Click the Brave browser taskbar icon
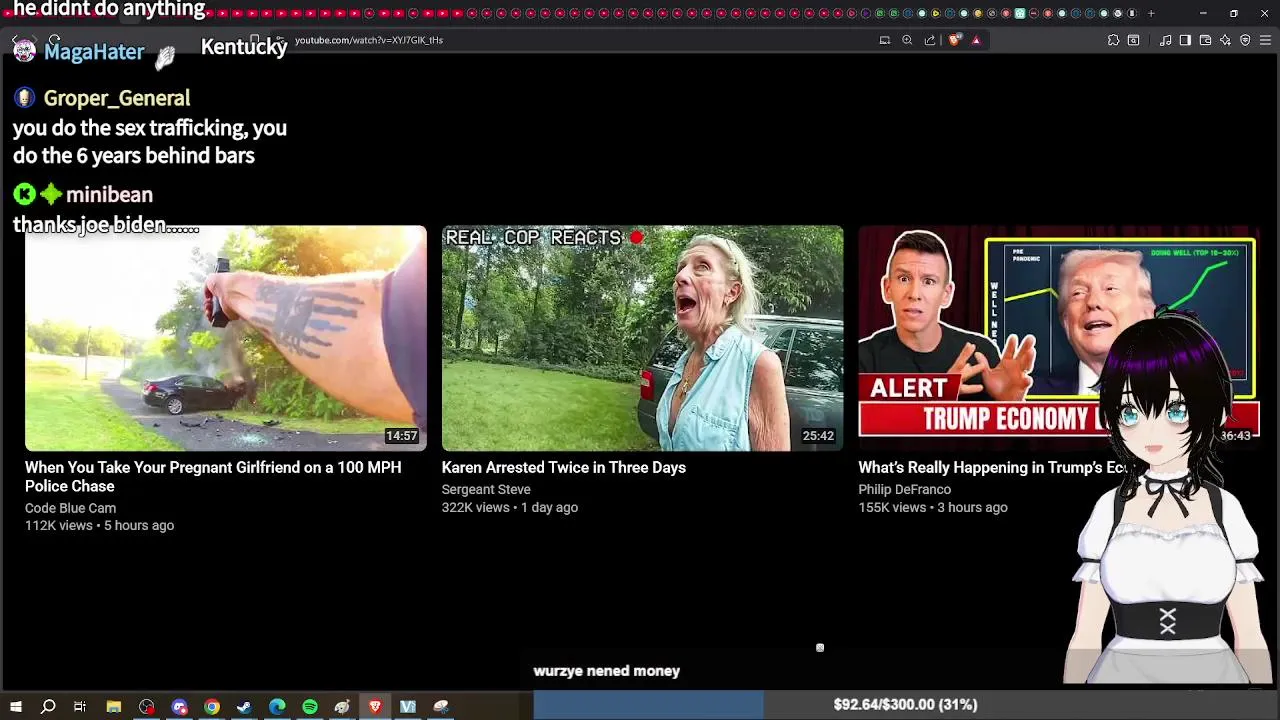 tap(375, 707)
